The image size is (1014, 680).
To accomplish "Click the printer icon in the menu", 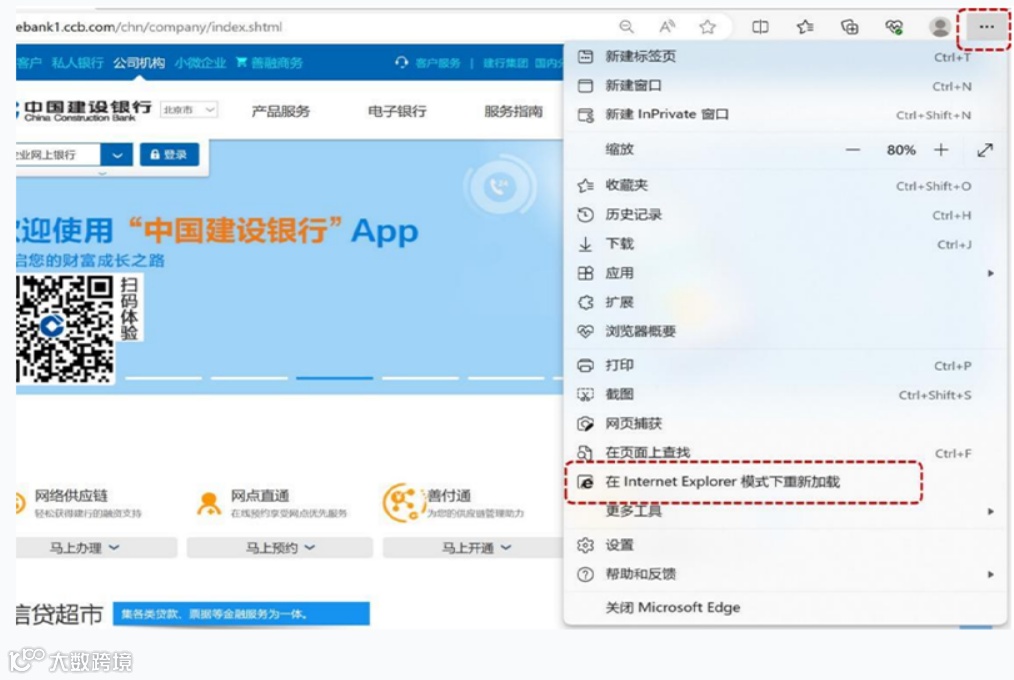I will point(585,366).
